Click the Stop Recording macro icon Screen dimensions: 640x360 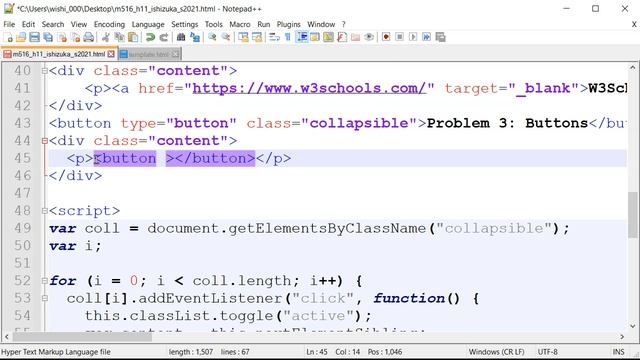tap(400, 38)
